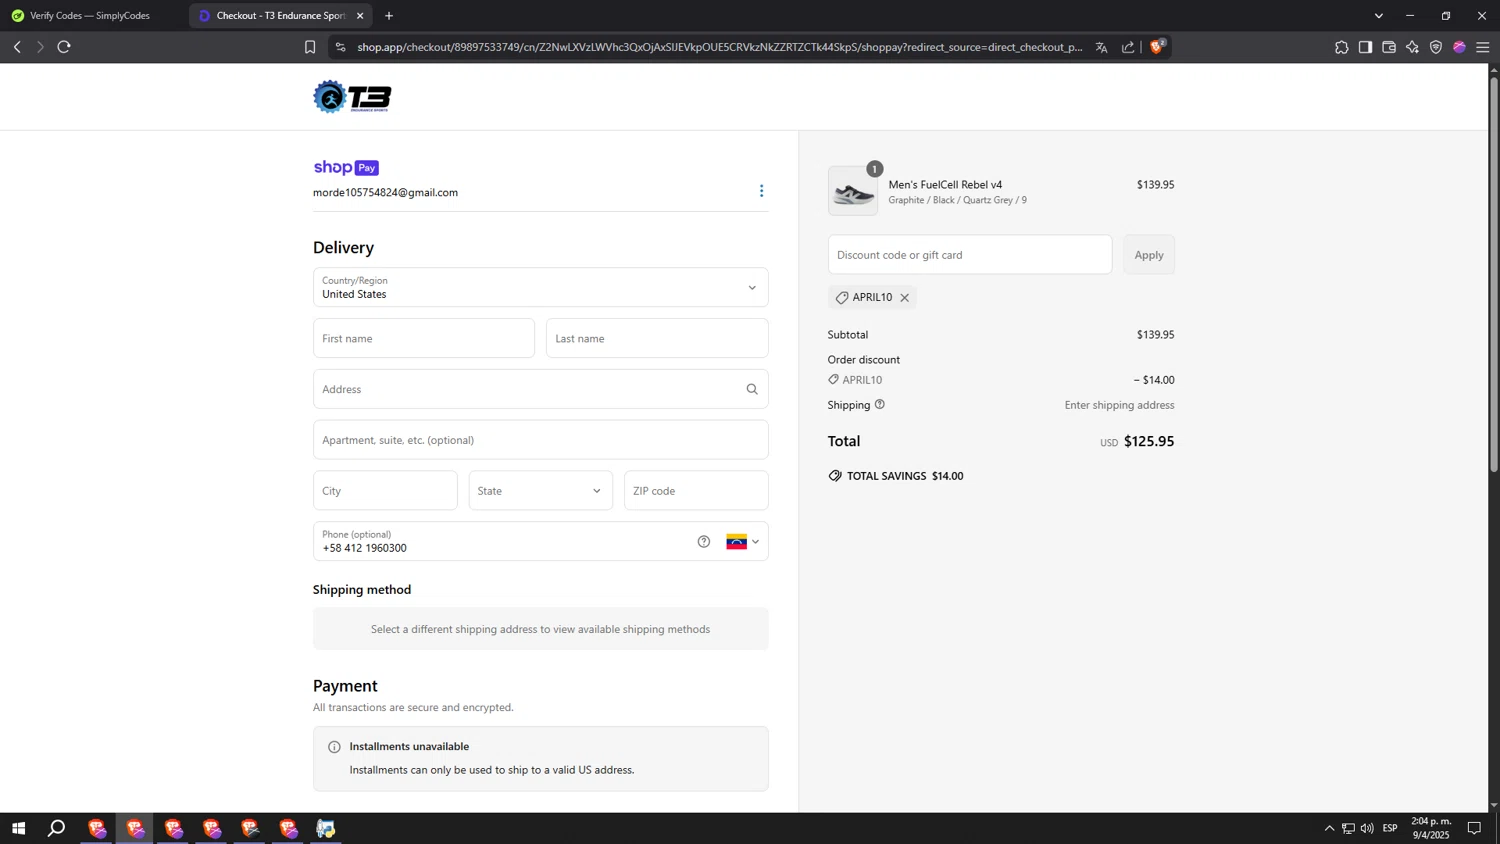Viewport: 1500px width, 844px height.
Task: Open the Python launcher icon in taskbar
Action: click(x=326, y=828)
